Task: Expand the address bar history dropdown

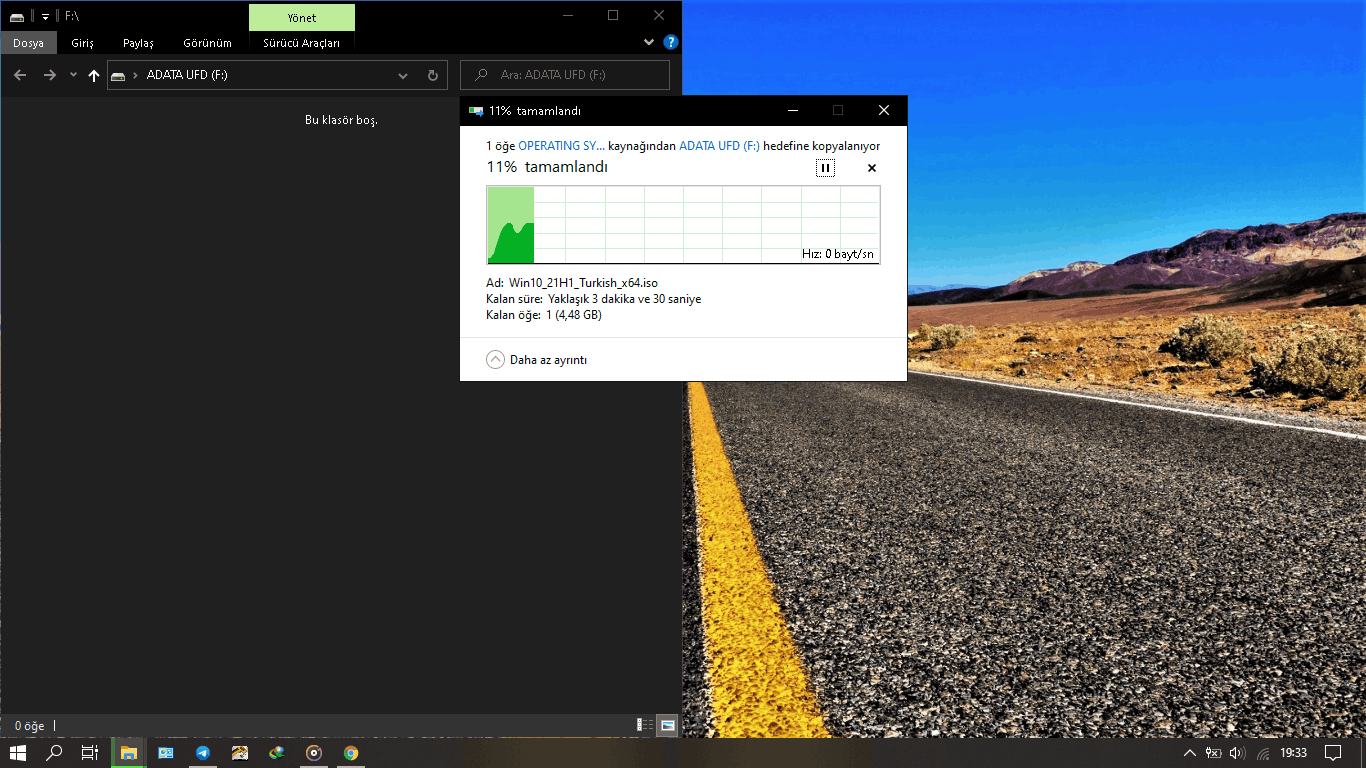Action: 403,75
